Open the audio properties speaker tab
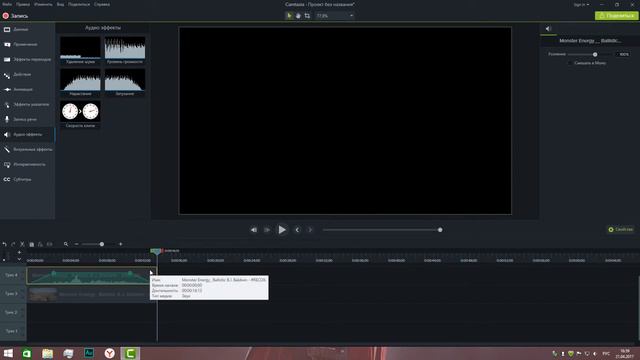The image size is (640, 360). pyautogui.click(x=548, y=29)
